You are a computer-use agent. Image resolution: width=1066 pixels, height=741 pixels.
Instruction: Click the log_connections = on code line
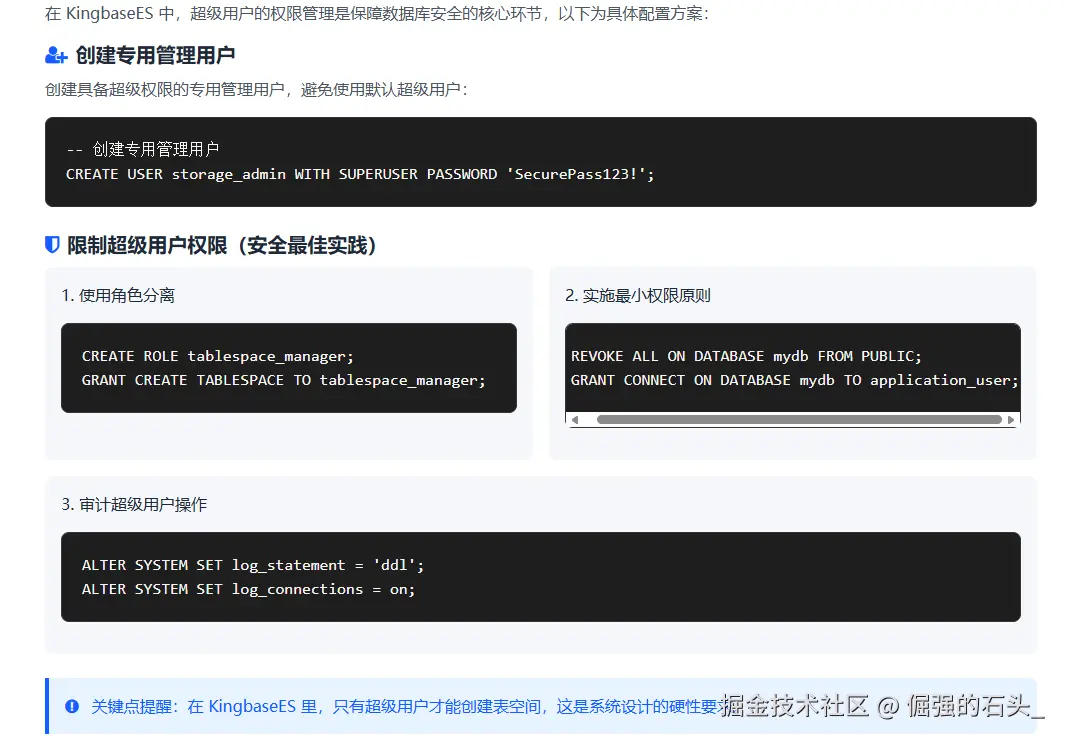tap(248, 589)
